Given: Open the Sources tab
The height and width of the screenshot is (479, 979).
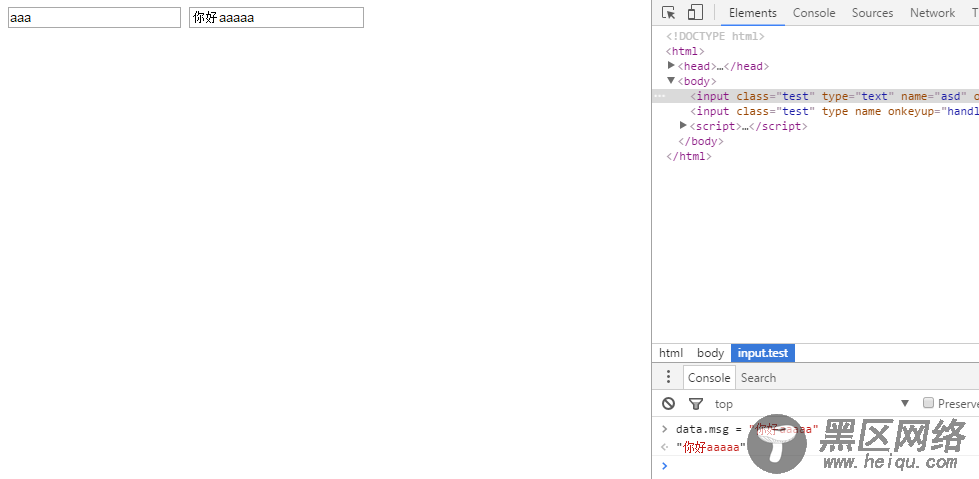Looking at the screenshot, I should 872,12.
